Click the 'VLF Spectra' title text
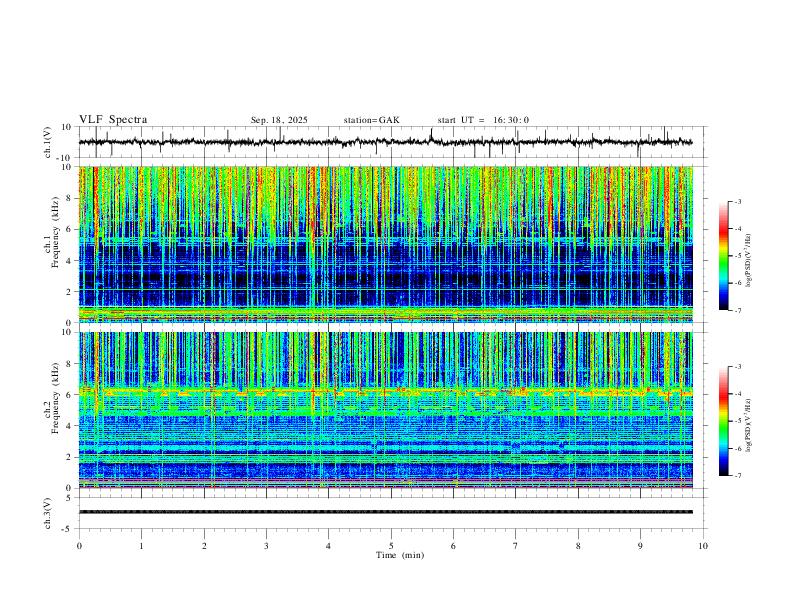The image size is (792, 612). [x=113, y=120]
